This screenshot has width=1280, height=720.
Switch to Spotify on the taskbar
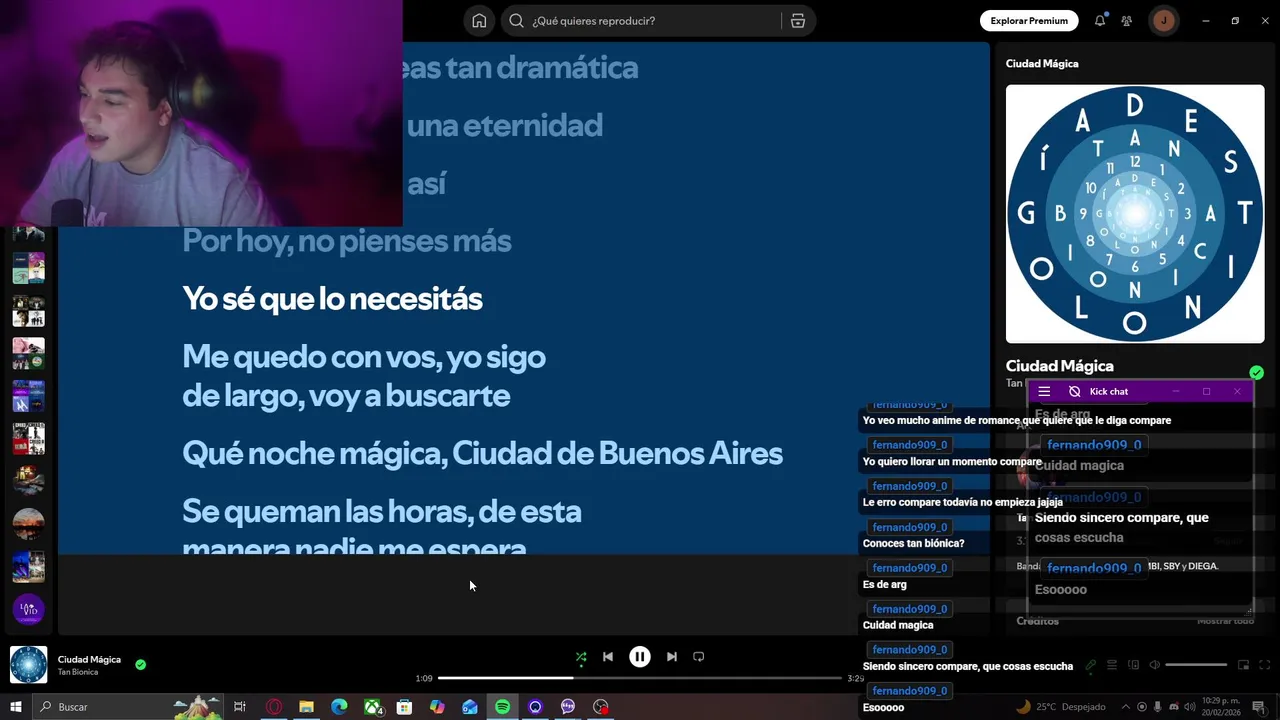point(502,707)
